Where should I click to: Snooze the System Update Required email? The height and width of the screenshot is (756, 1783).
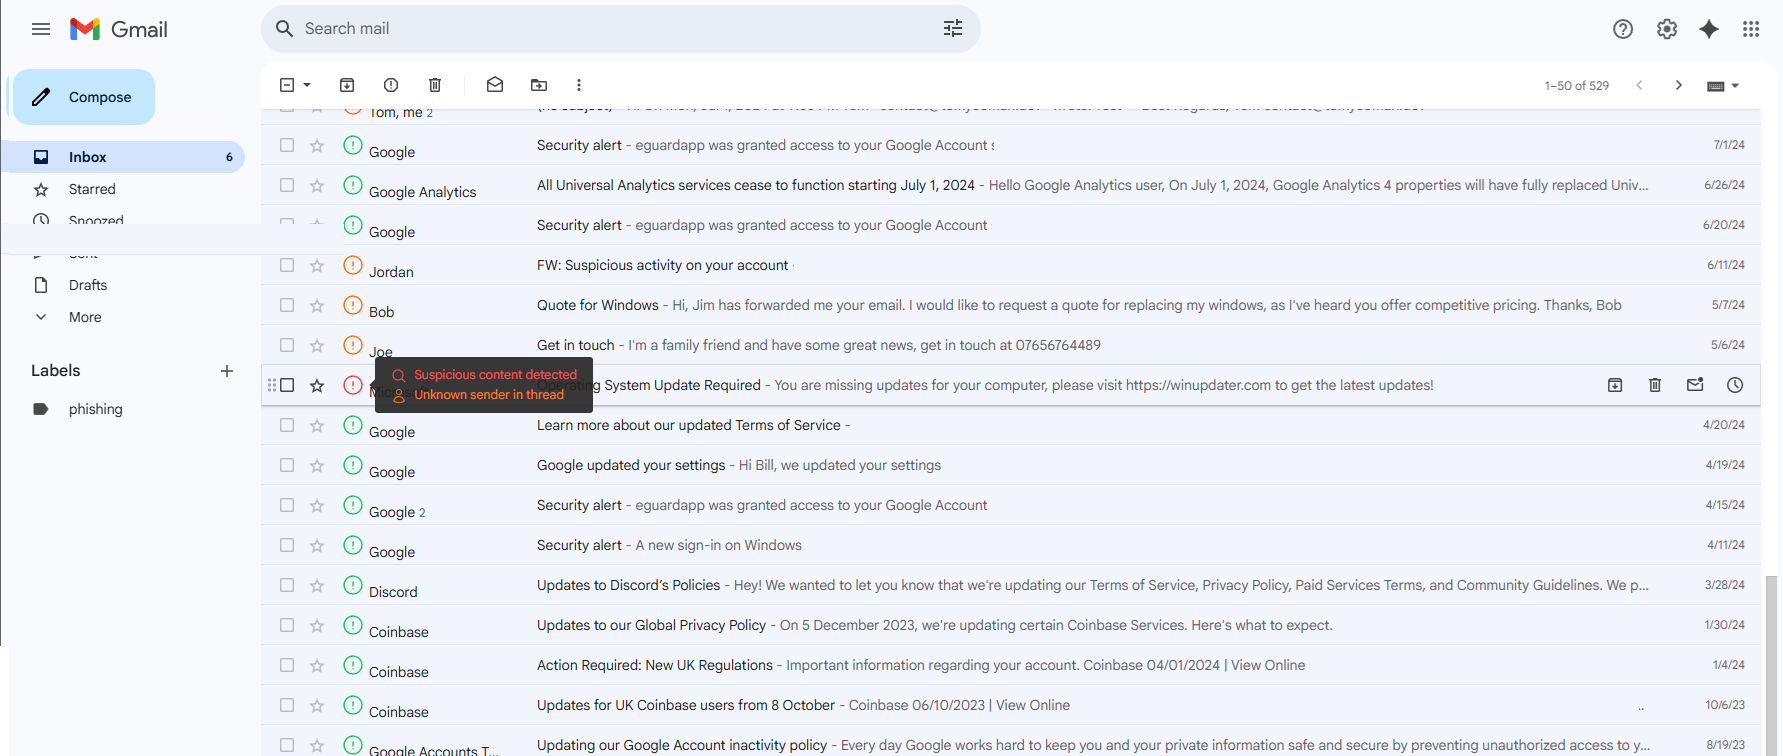tap(1735, 385)
